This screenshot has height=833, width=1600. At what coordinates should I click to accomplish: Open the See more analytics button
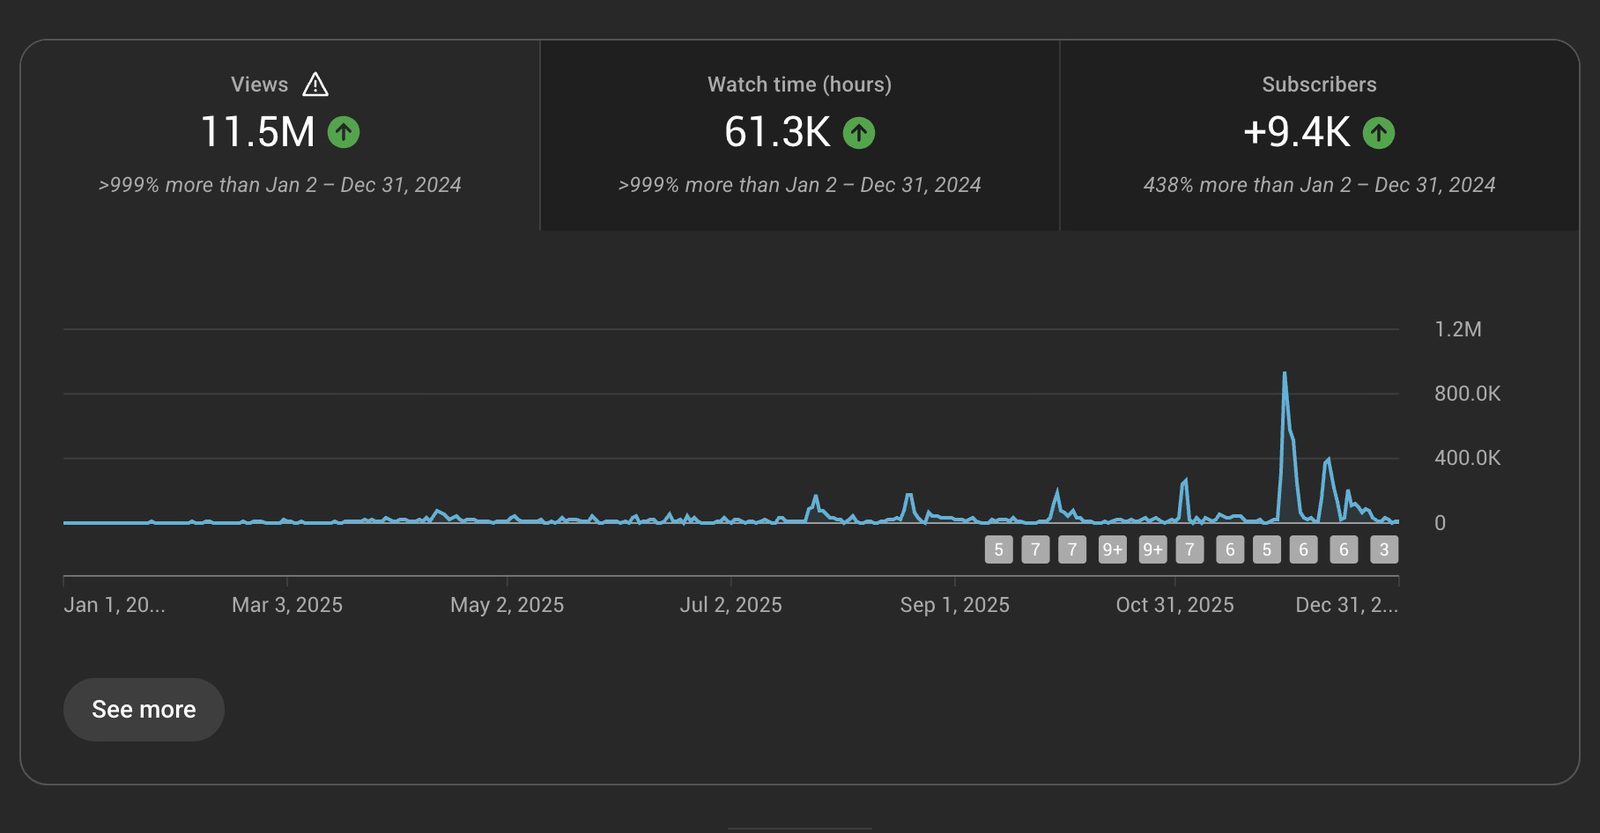[144, 709]
